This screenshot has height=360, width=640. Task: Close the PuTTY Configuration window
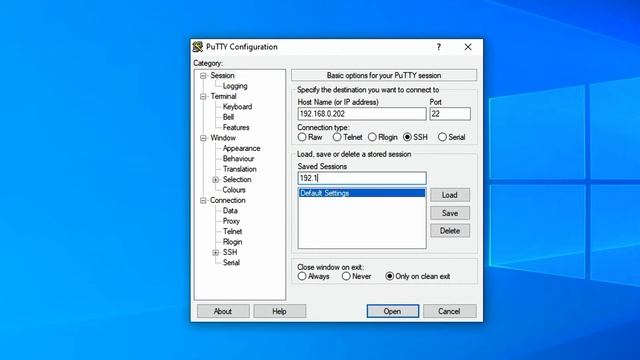pyautogui.click(x=468, y=47)
